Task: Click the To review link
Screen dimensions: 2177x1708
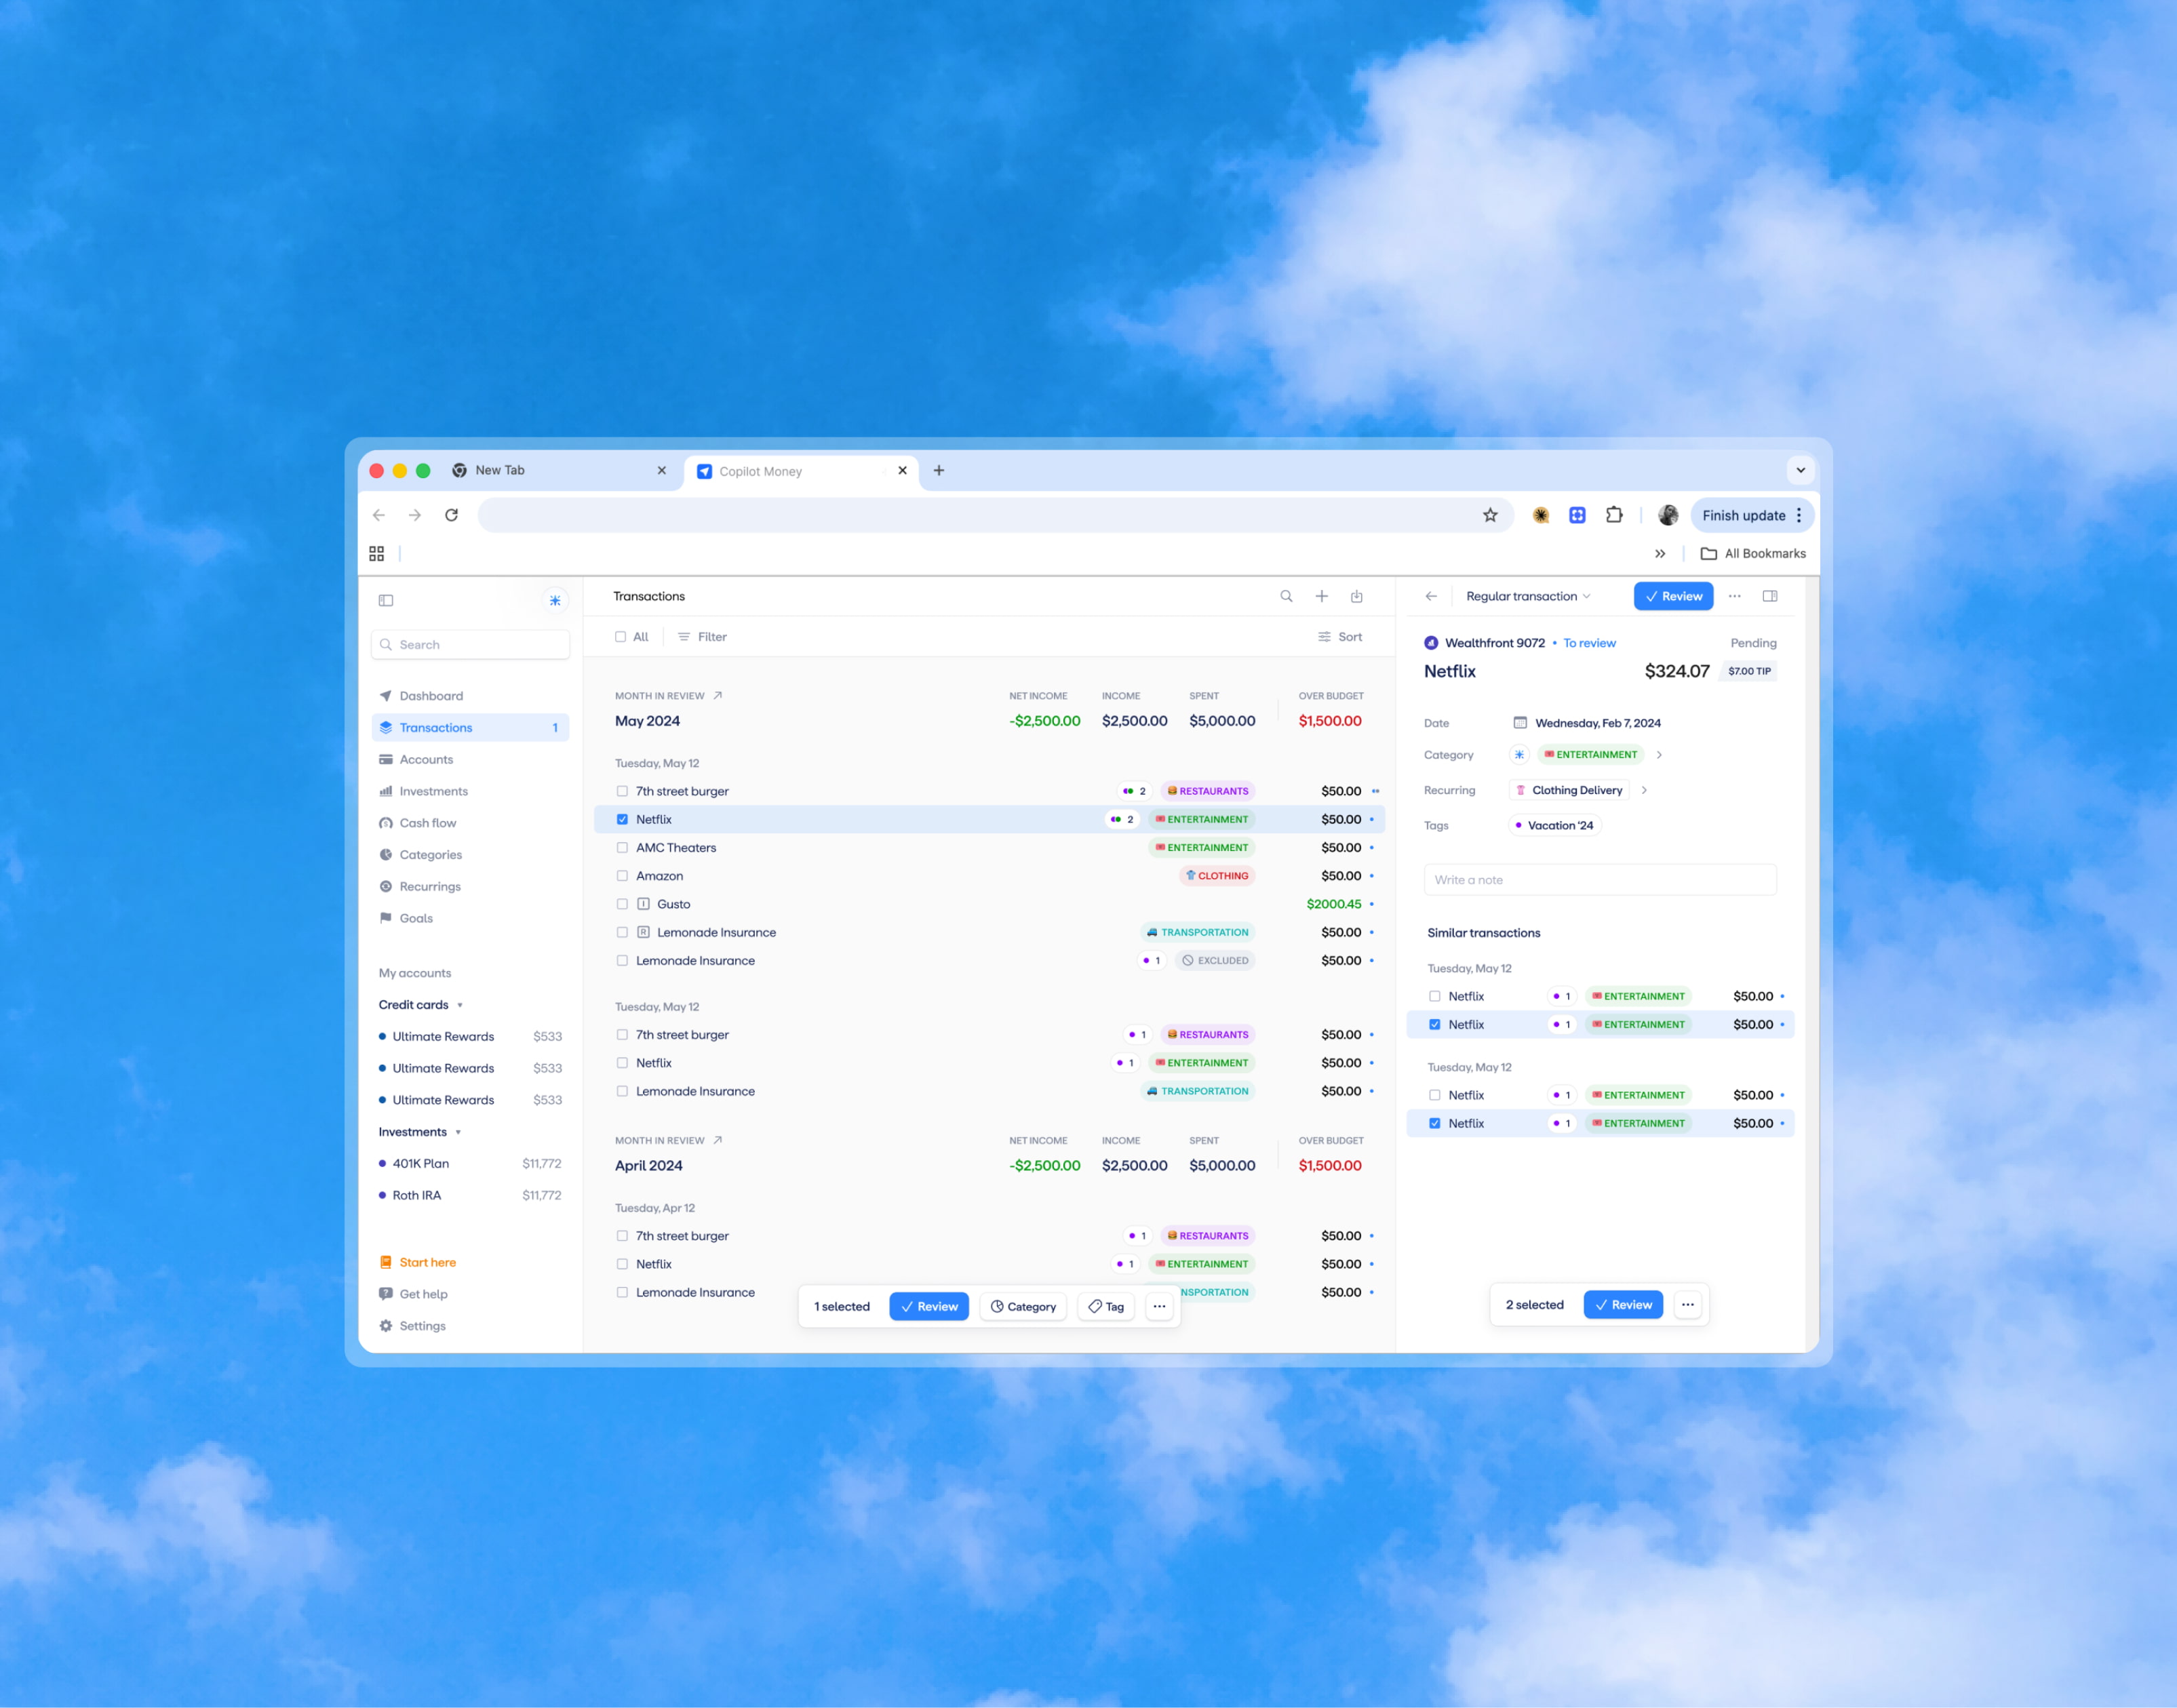Action: 1589,643
